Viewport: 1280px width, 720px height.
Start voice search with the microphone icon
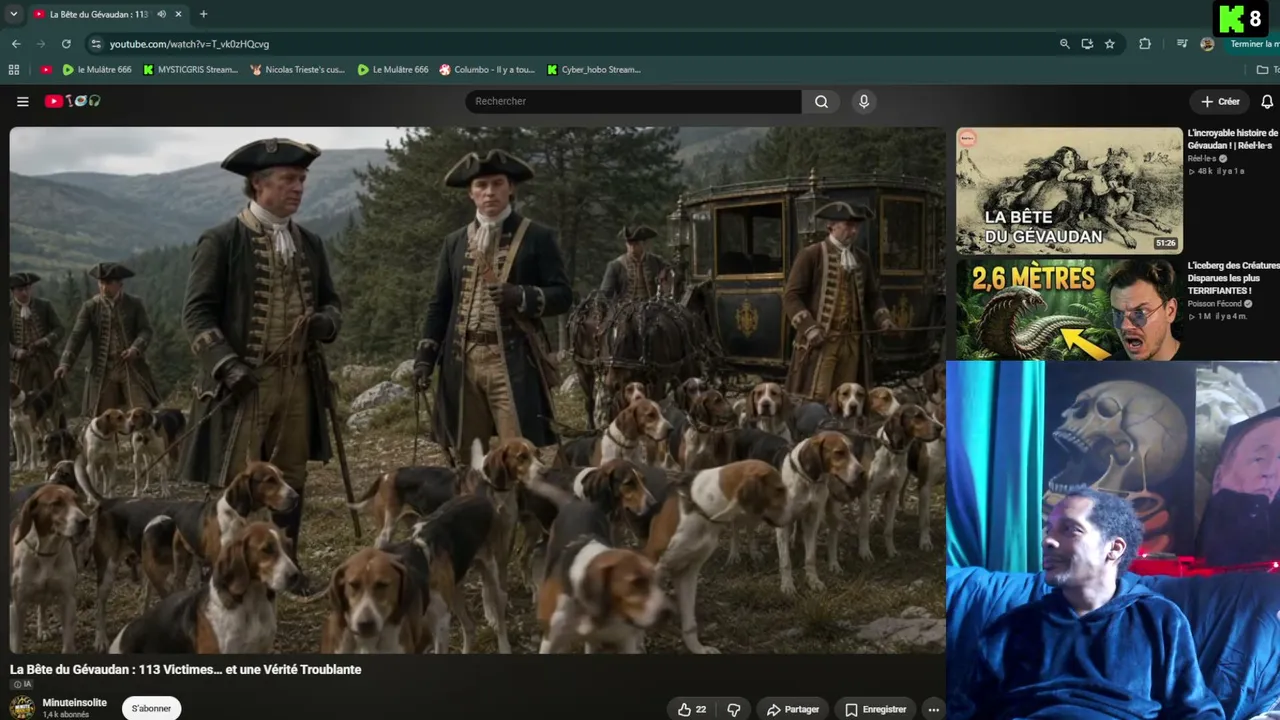point(864,101)
